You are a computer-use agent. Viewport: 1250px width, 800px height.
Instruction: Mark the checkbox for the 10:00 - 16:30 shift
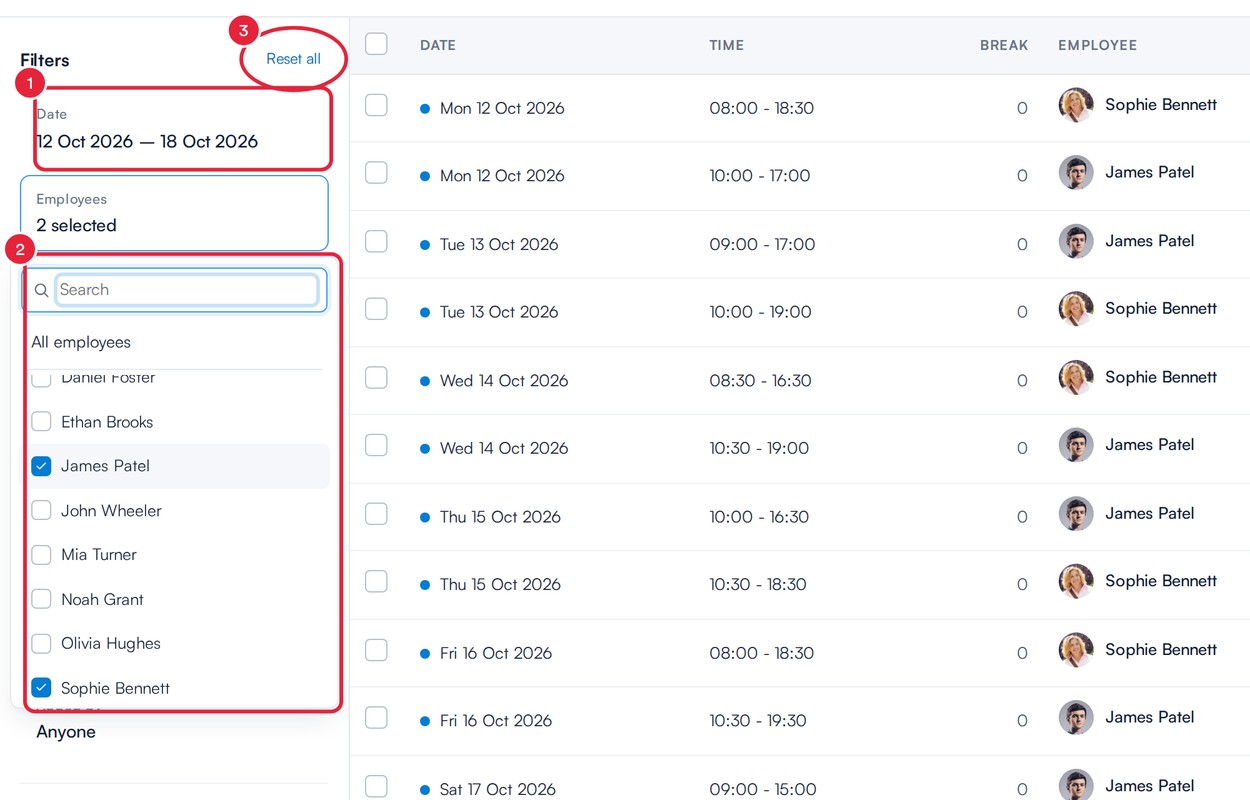pyautogui.click(x=376, y=514)
